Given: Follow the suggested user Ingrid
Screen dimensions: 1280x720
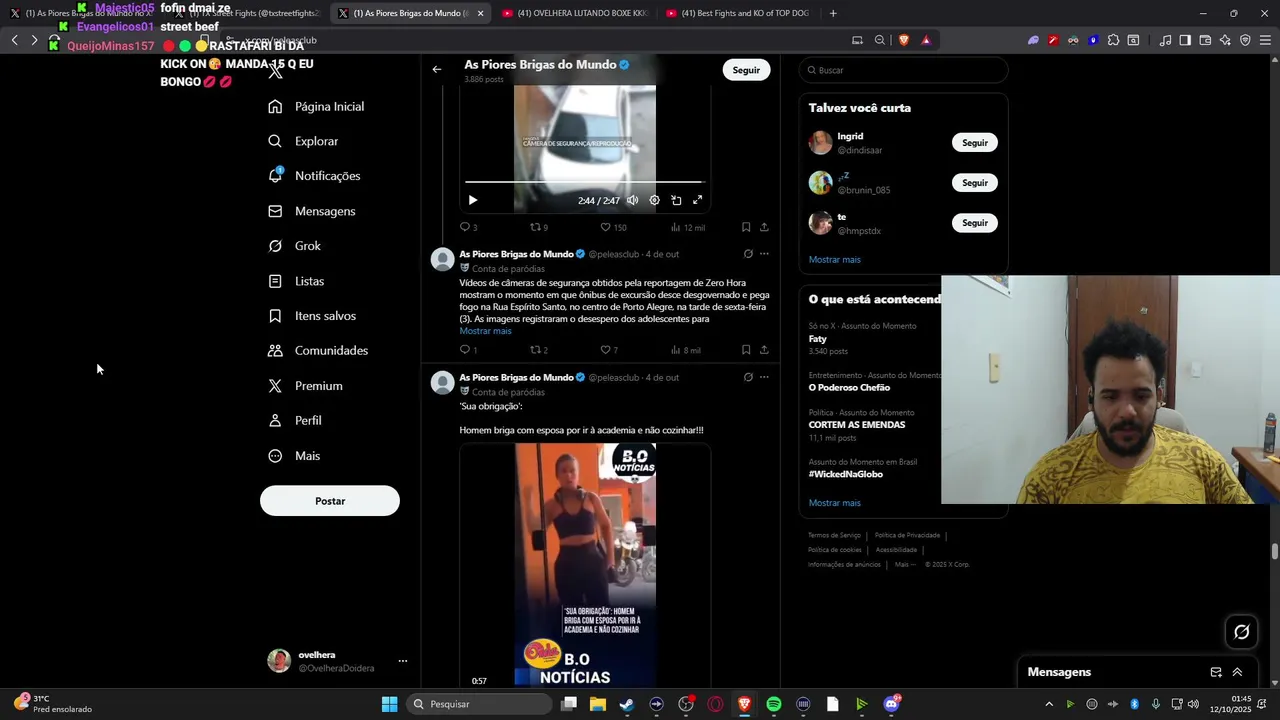Looking at the screenshot, I should pyautogui.click(x=975, y=143).
